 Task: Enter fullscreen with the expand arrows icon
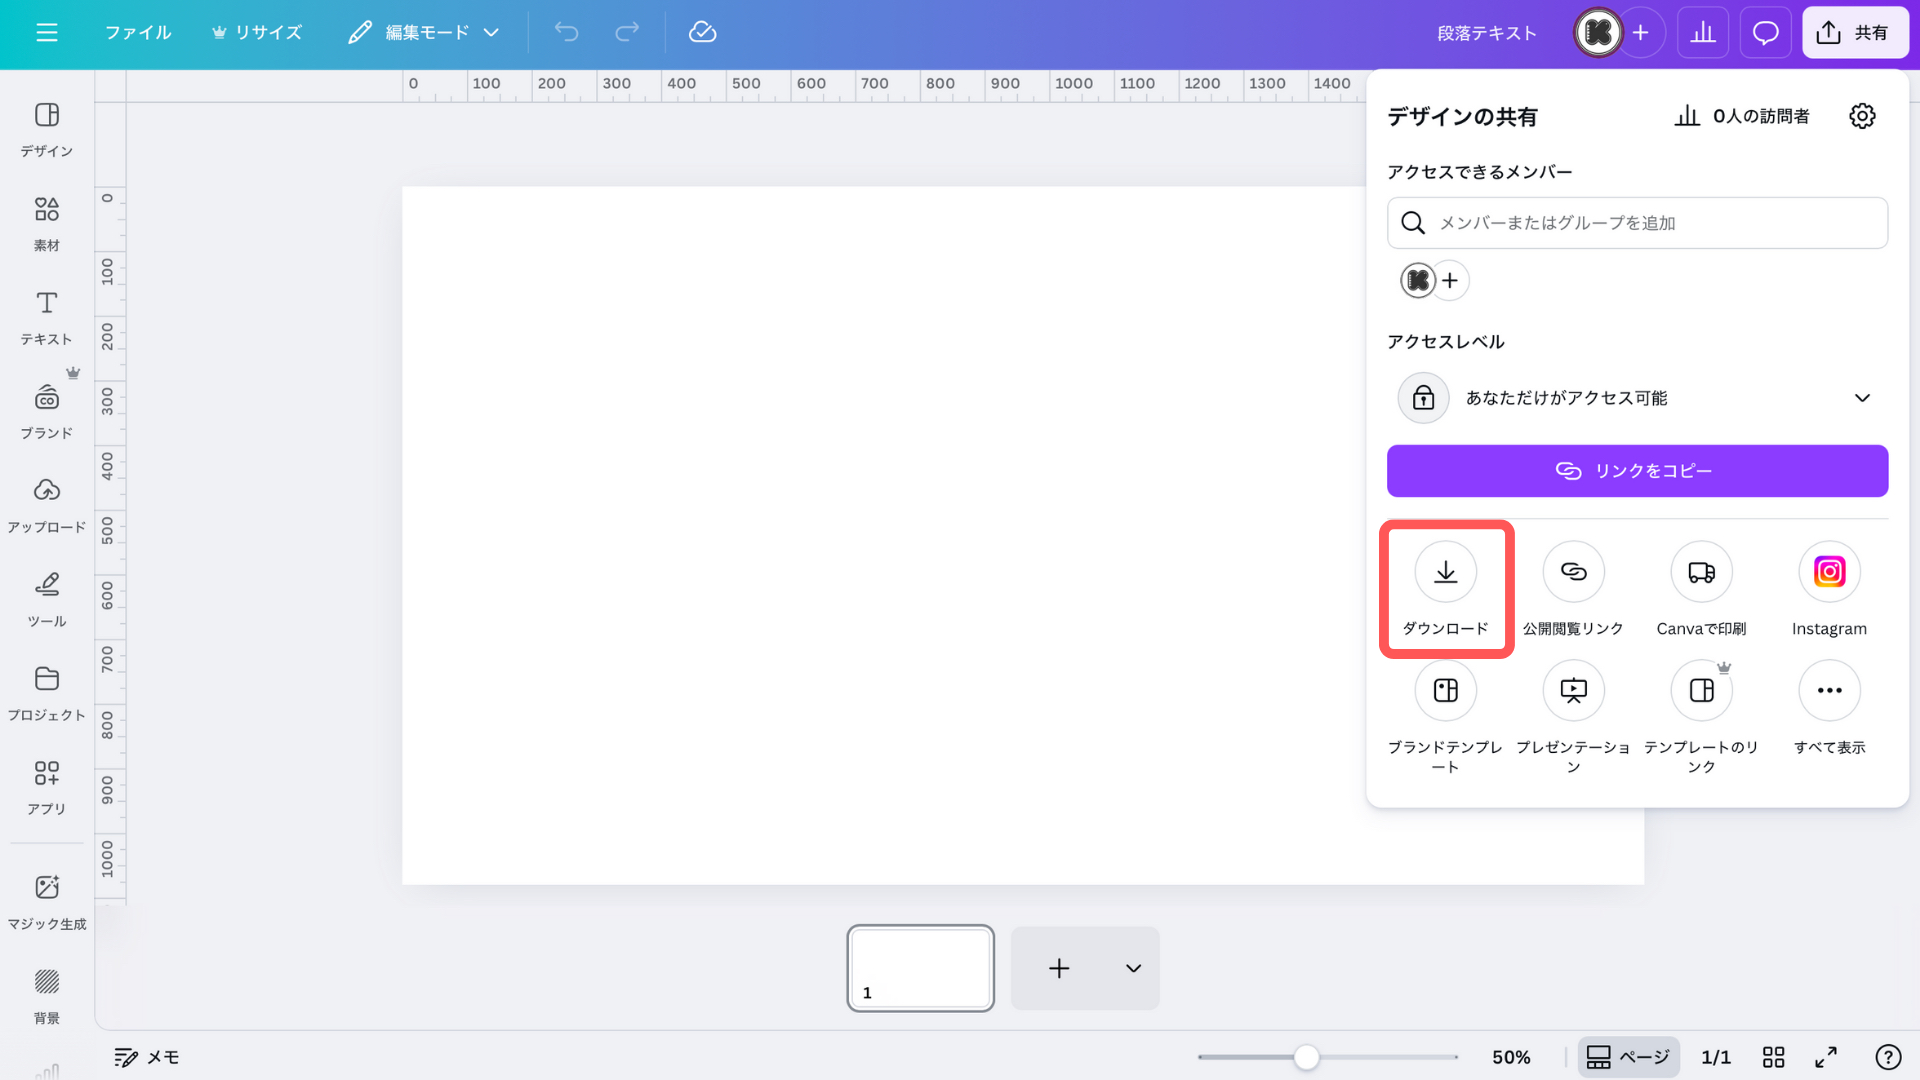point(1826,1057)
